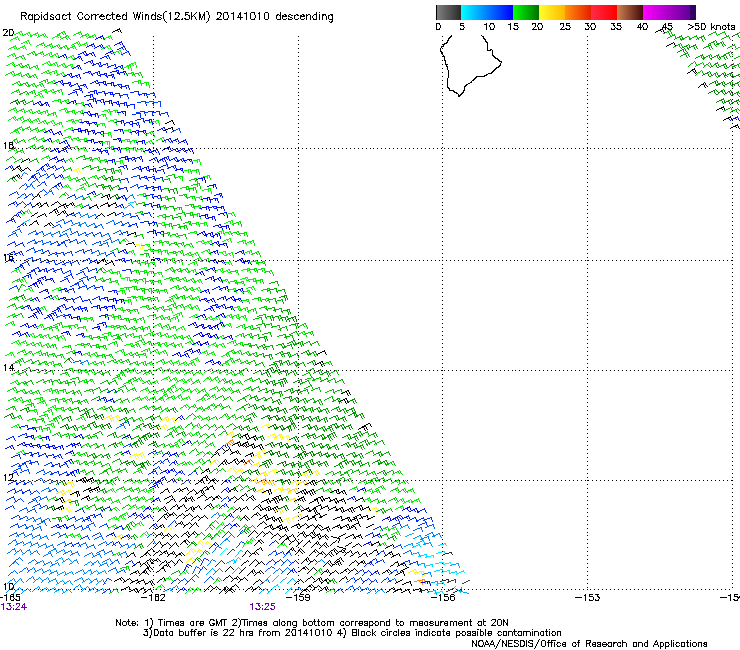Click the '14' latitude axis label
740x650 pixels.
tap(8, 367)
